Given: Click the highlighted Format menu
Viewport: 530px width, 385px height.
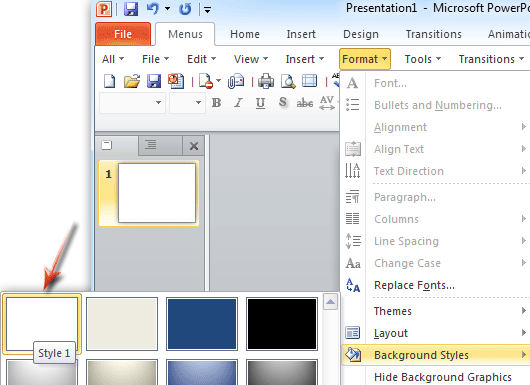Looking at the screenshot, I should pos(365,59).
